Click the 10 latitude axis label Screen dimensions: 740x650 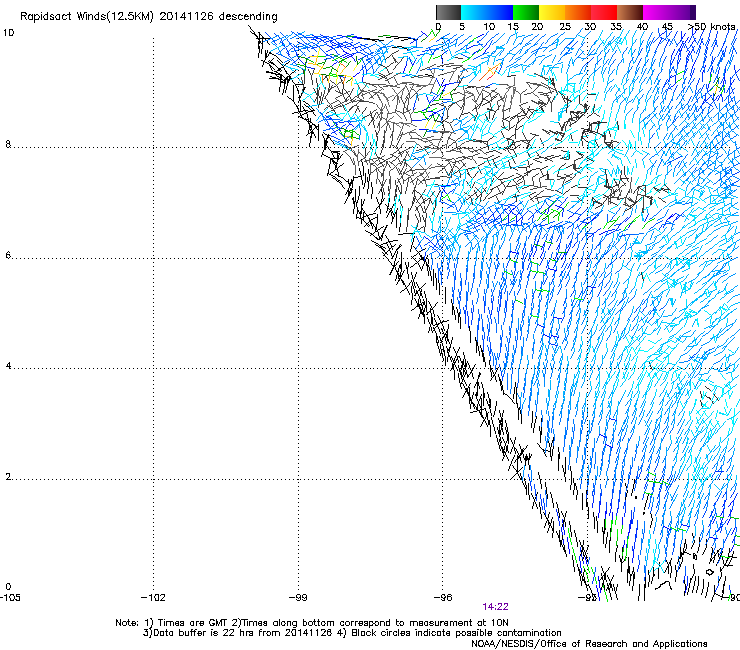[x=8, y=33]
